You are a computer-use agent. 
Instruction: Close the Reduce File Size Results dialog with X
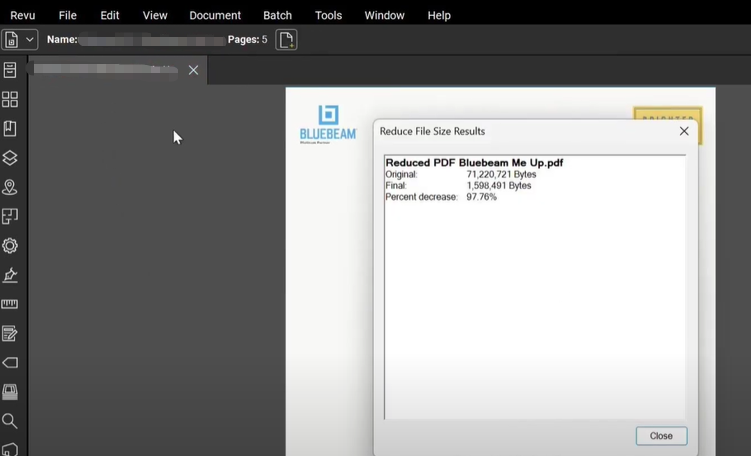click(684, 131)
